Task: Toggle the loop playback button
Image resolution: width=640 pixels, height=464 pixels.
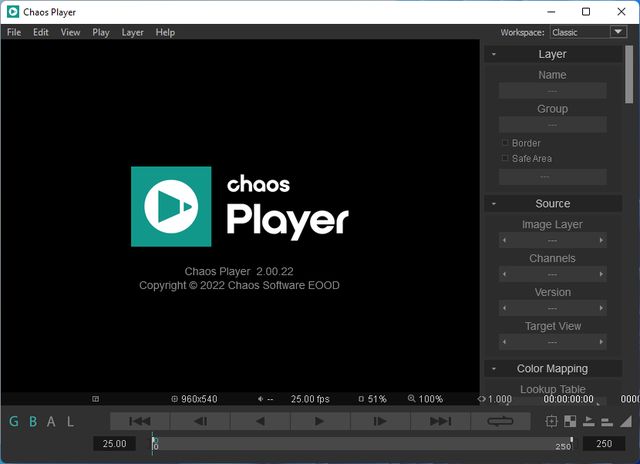Action: (500, 422)
